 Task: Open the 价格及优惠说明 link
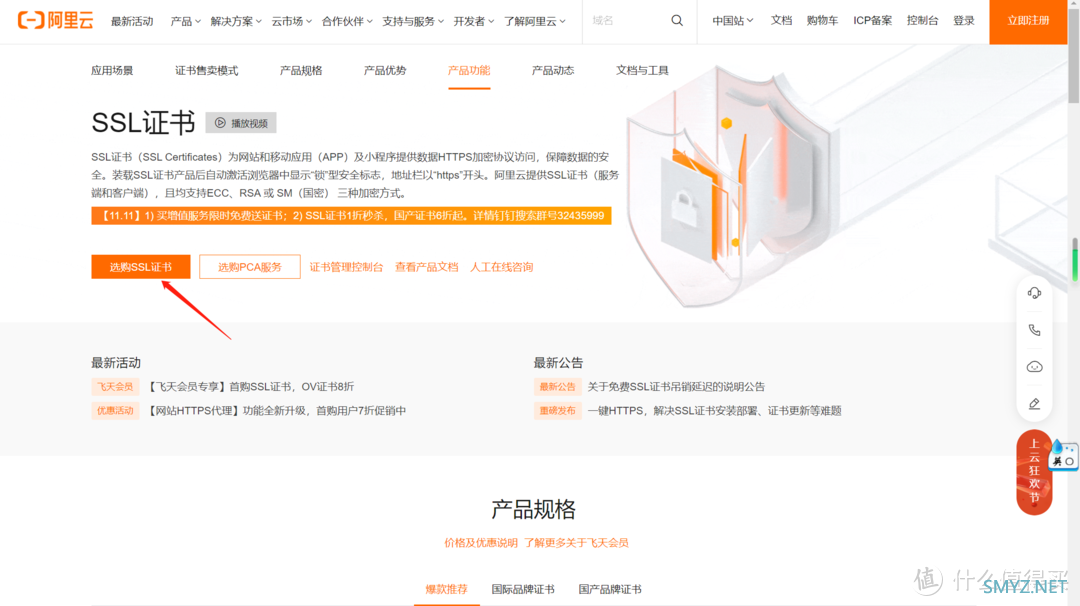tap(481, 543)
